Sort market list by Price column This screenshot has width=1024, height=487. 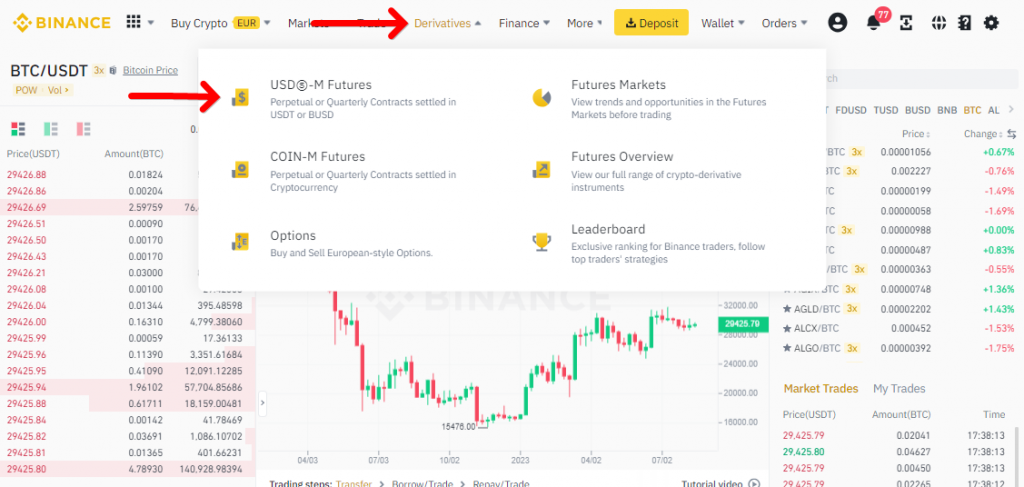coord(916,134)
